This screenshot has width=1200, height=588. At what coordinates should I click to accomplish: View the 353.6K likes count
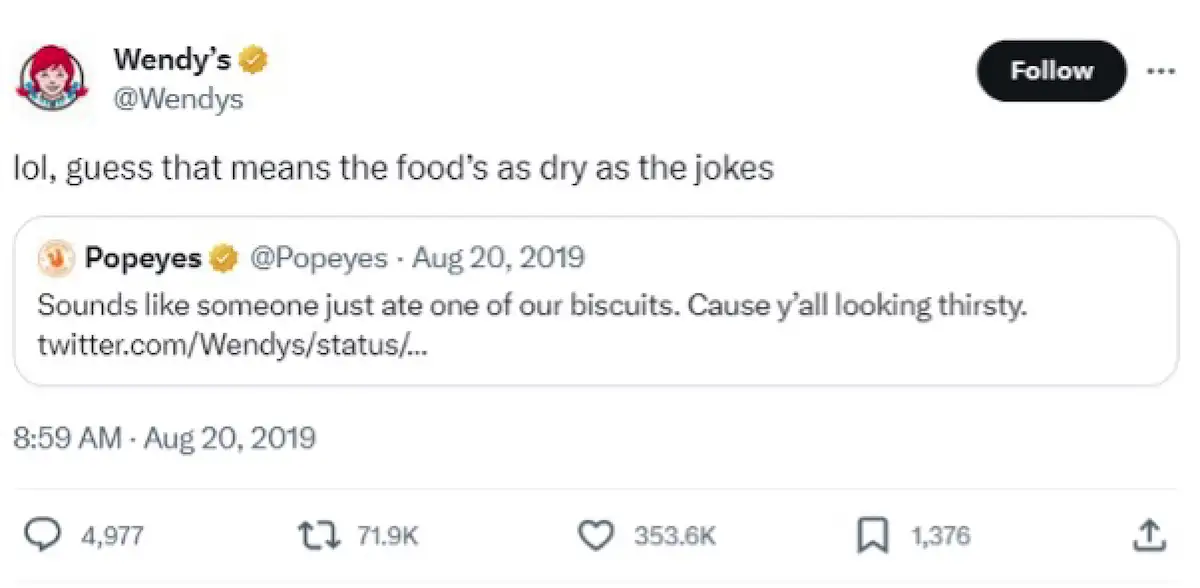coord(673,535)
